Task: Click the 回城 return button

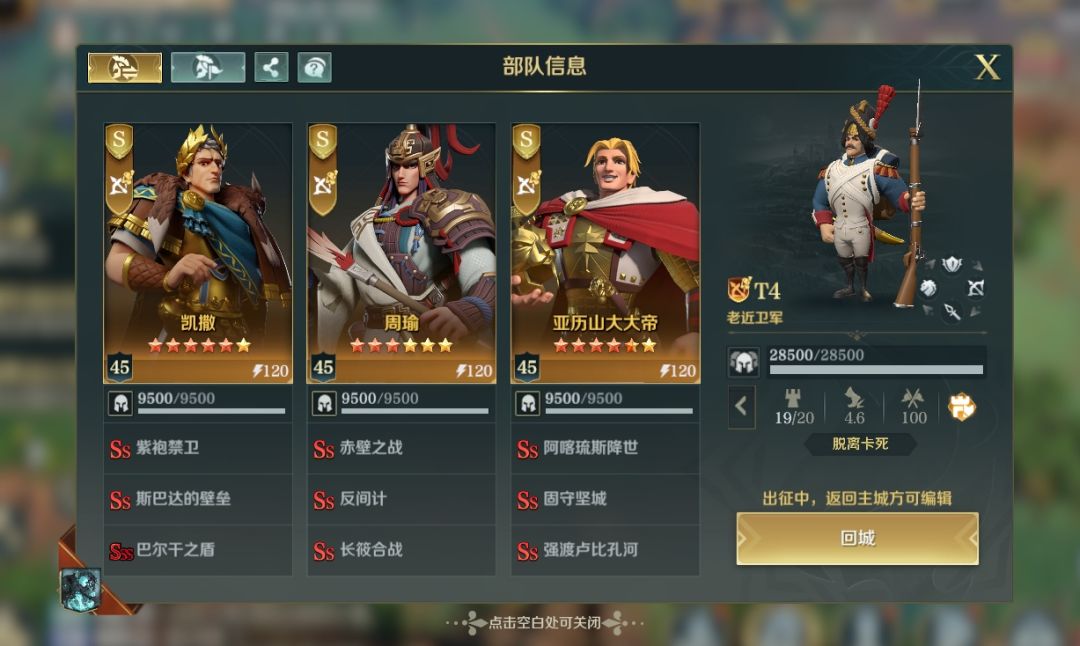Action: [x=858, y=539]
